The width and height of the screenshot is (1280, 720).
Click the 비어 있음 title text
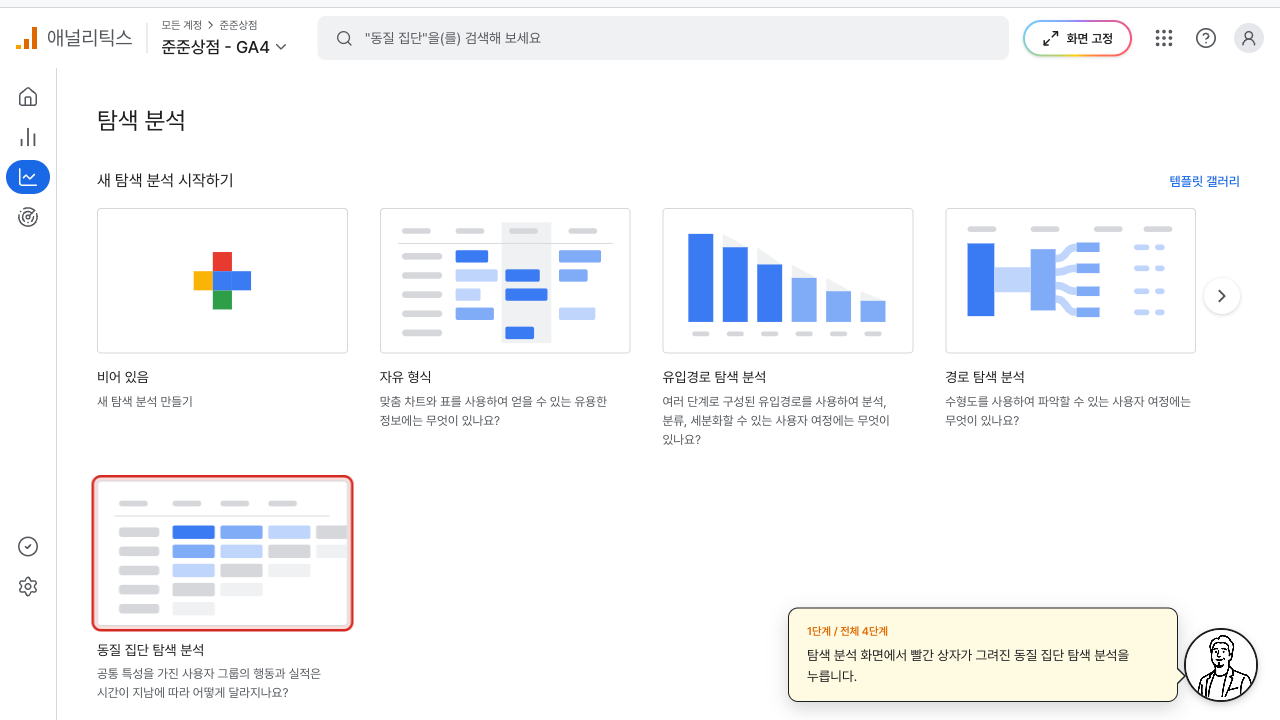point(123,377)
